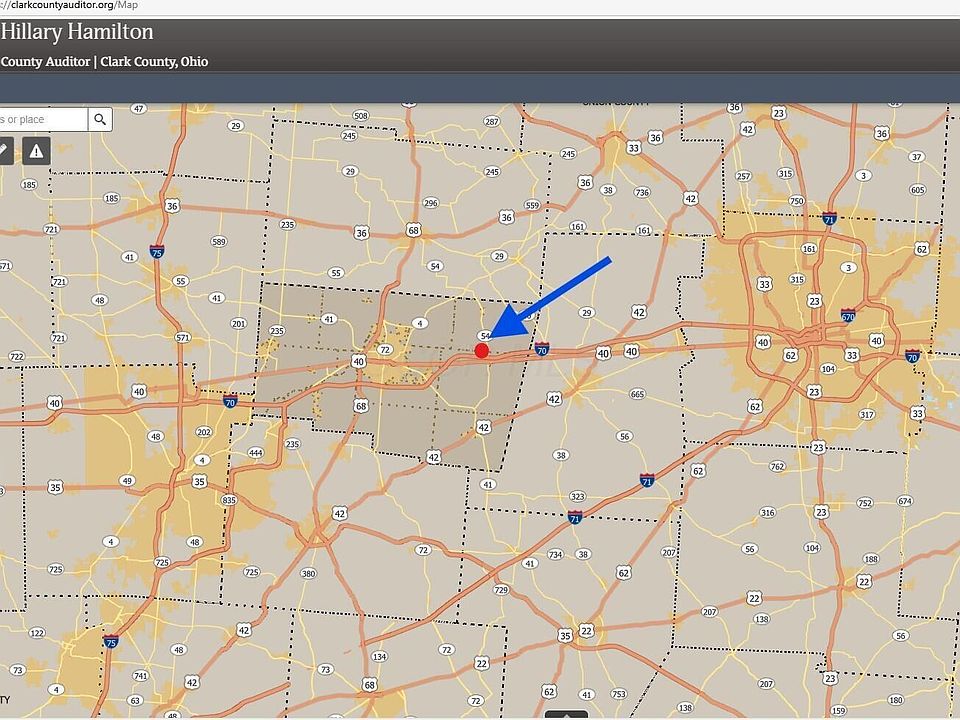Viewport: 960px width, 720px height.
Task: Click the route 750 label
Action: tap(797, 201)
